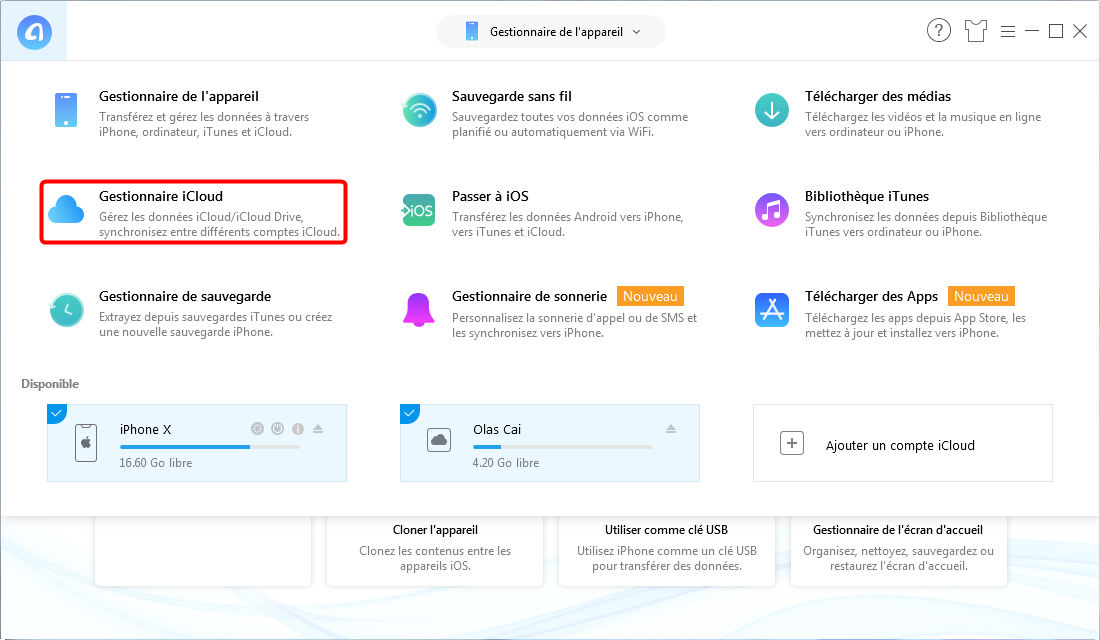Click Ajouter un compte iCloud
The image size is (1100, 640).
tap(902, 444)
